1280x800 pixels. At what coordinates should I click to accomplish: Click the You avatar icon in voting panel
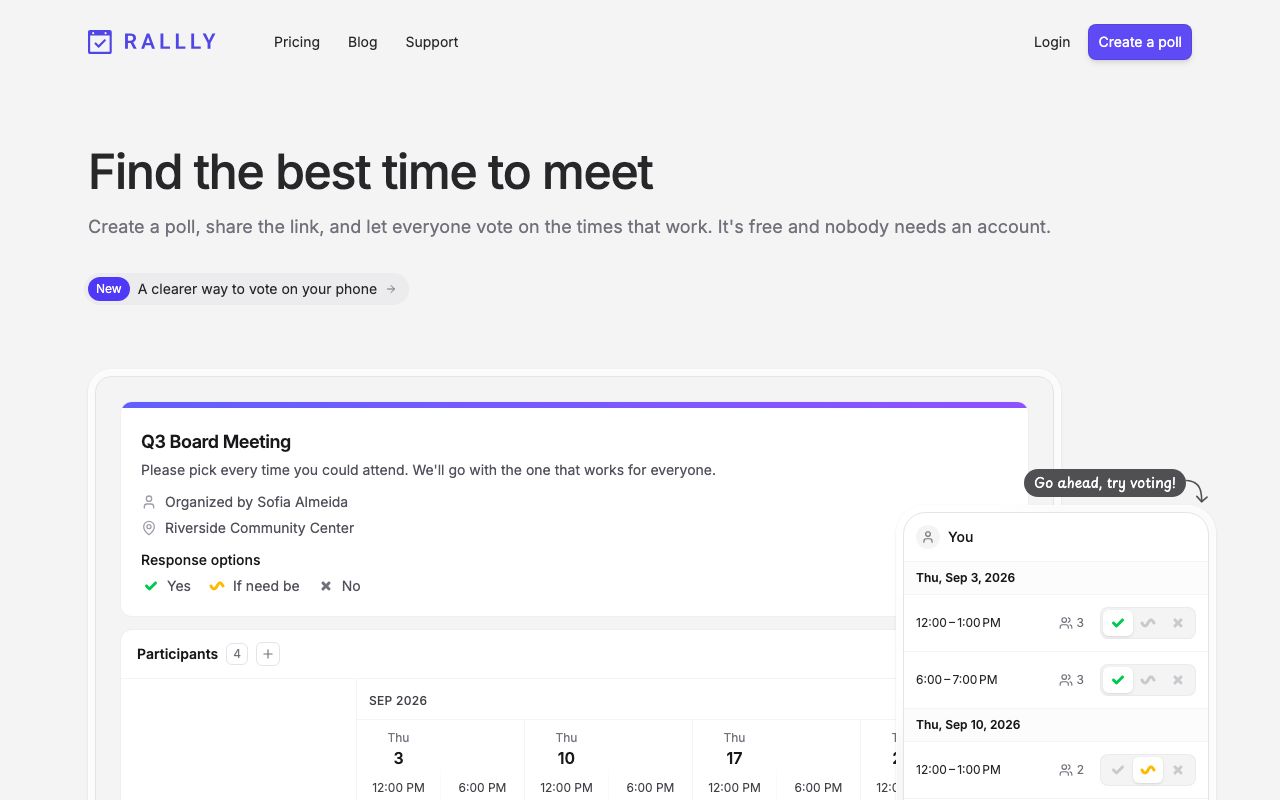pyautogui.click(x=928, y=537)
